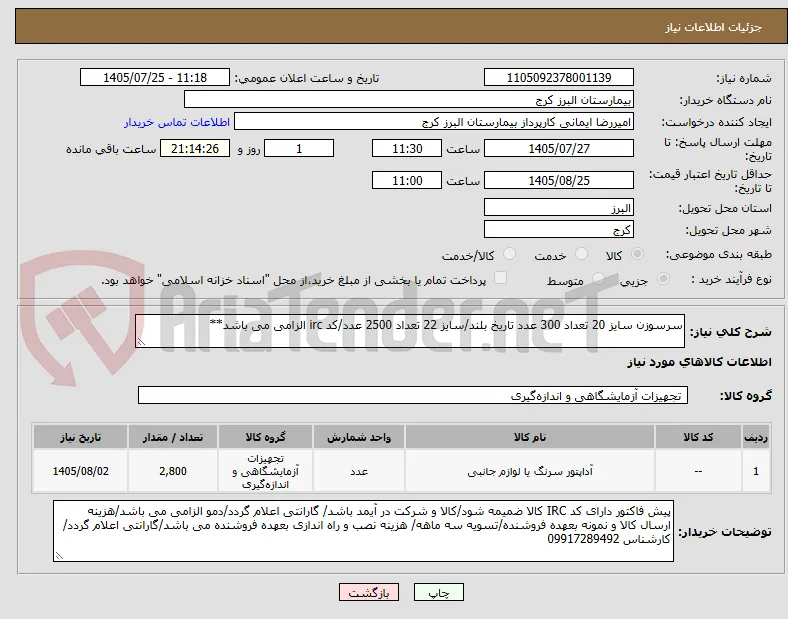Click the buyer name field بیمارستان البرز کرج
This screenshot has height=619, width=788.
click(409, 99)
